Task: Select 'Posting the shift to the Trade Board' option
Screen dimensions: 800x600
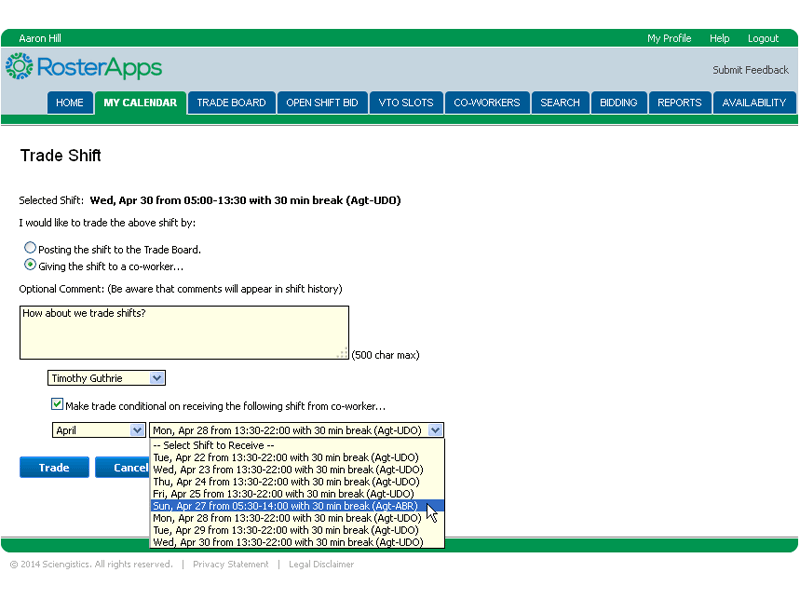Action: coord(30,248)
